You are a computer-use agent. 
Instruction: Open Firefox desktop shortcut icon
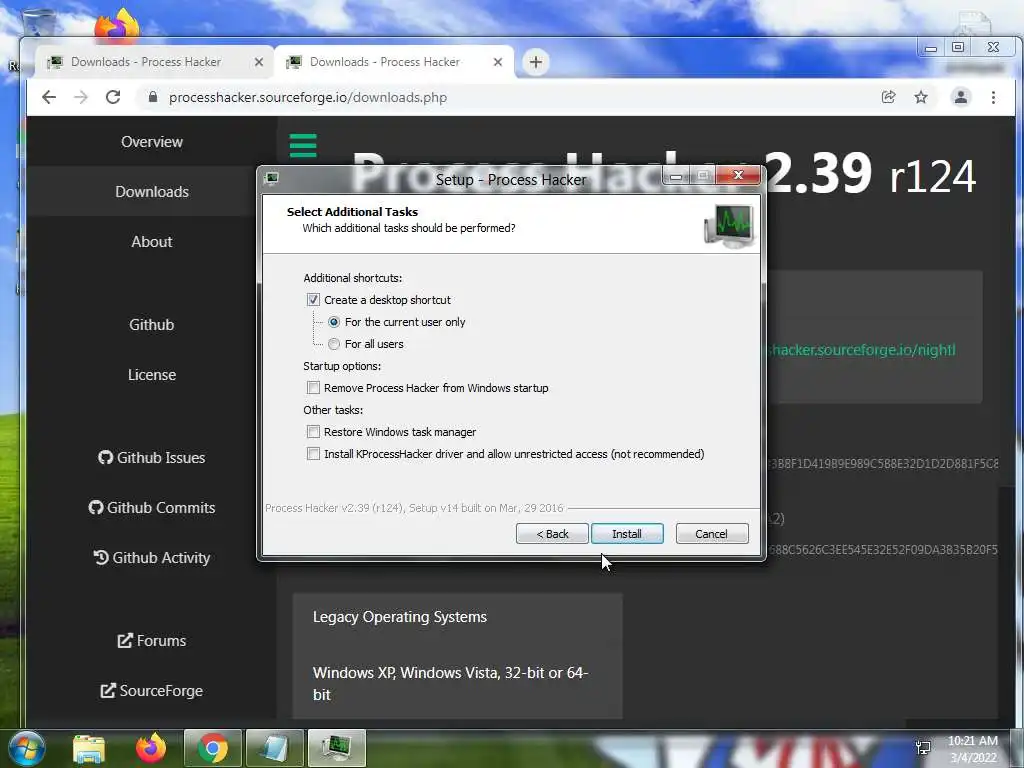[117, 26]
